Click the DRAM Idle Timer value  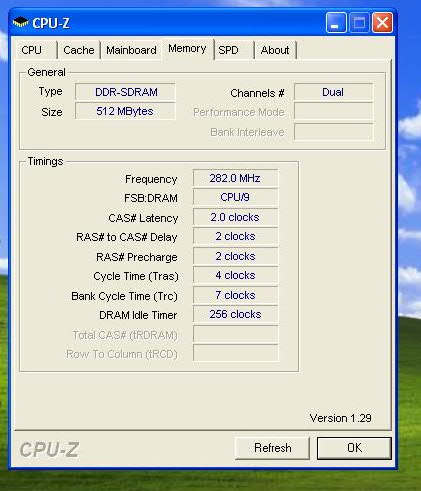(x=235, y=314)
